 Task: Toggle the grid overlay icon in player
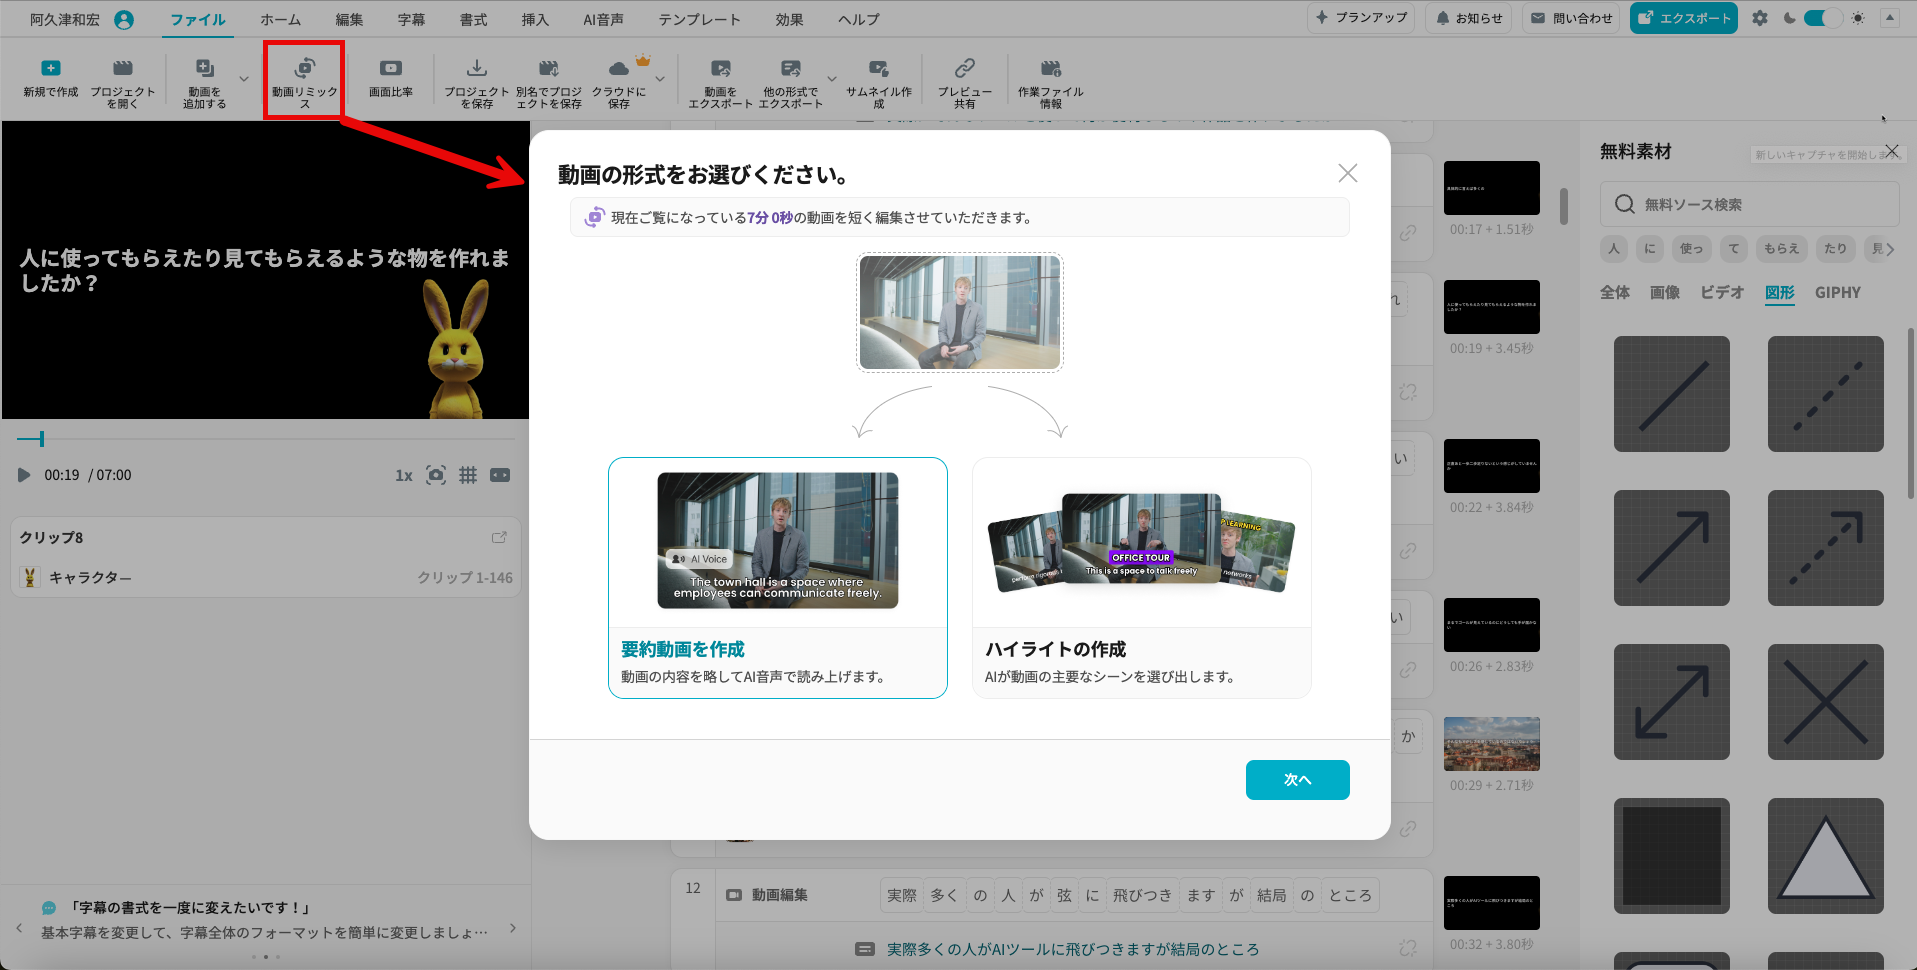(468, 475)
